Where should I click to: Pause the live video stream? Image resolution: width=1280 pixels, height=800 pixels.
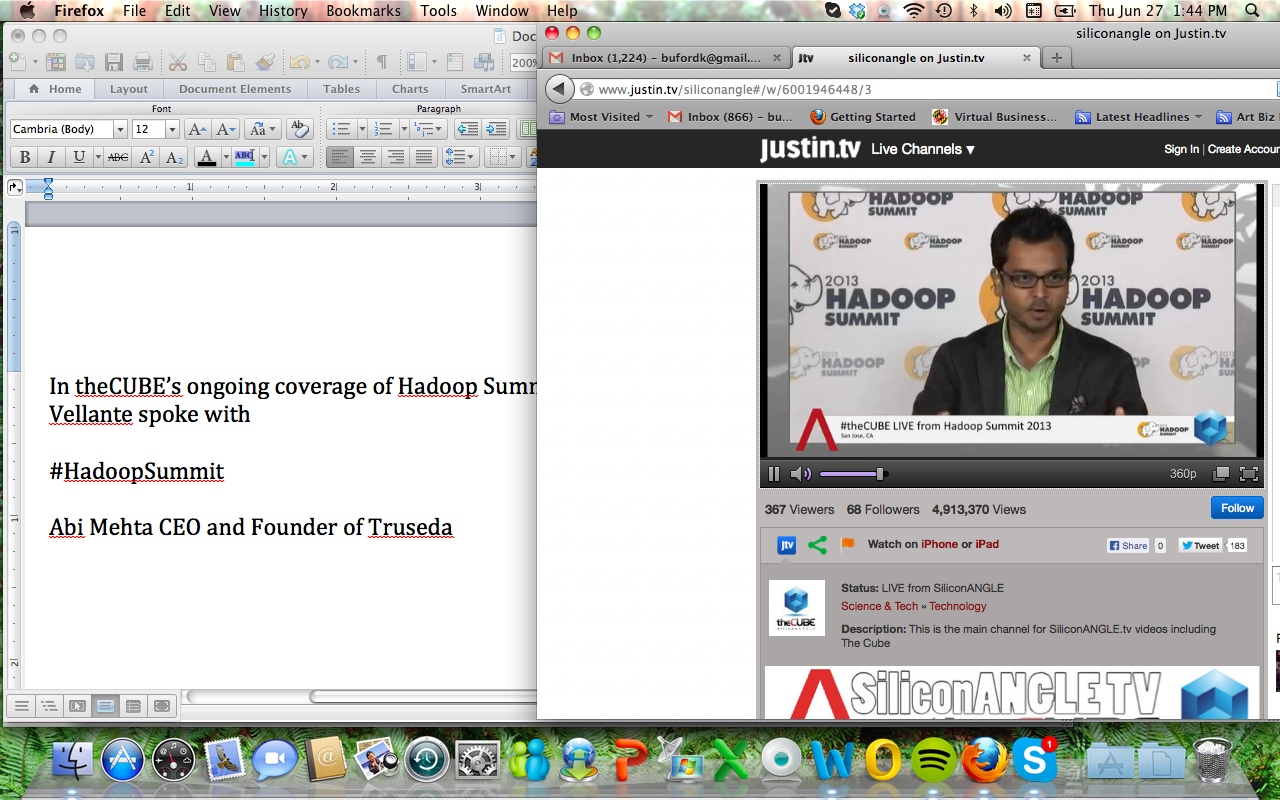point(773,474)
